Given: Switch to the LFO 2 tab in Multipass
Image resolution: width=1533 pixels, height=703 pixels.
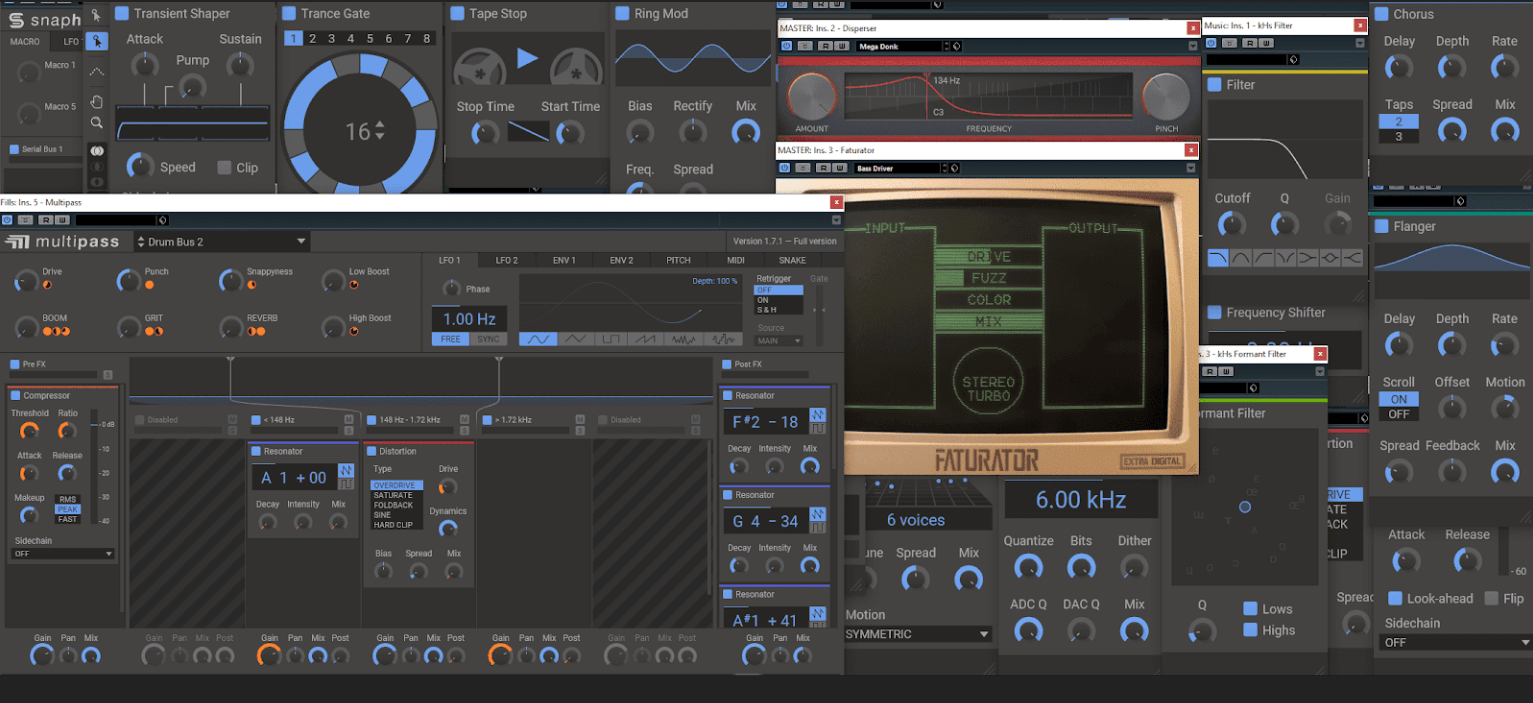Looking at the screenshot, I should coord(507,260).
